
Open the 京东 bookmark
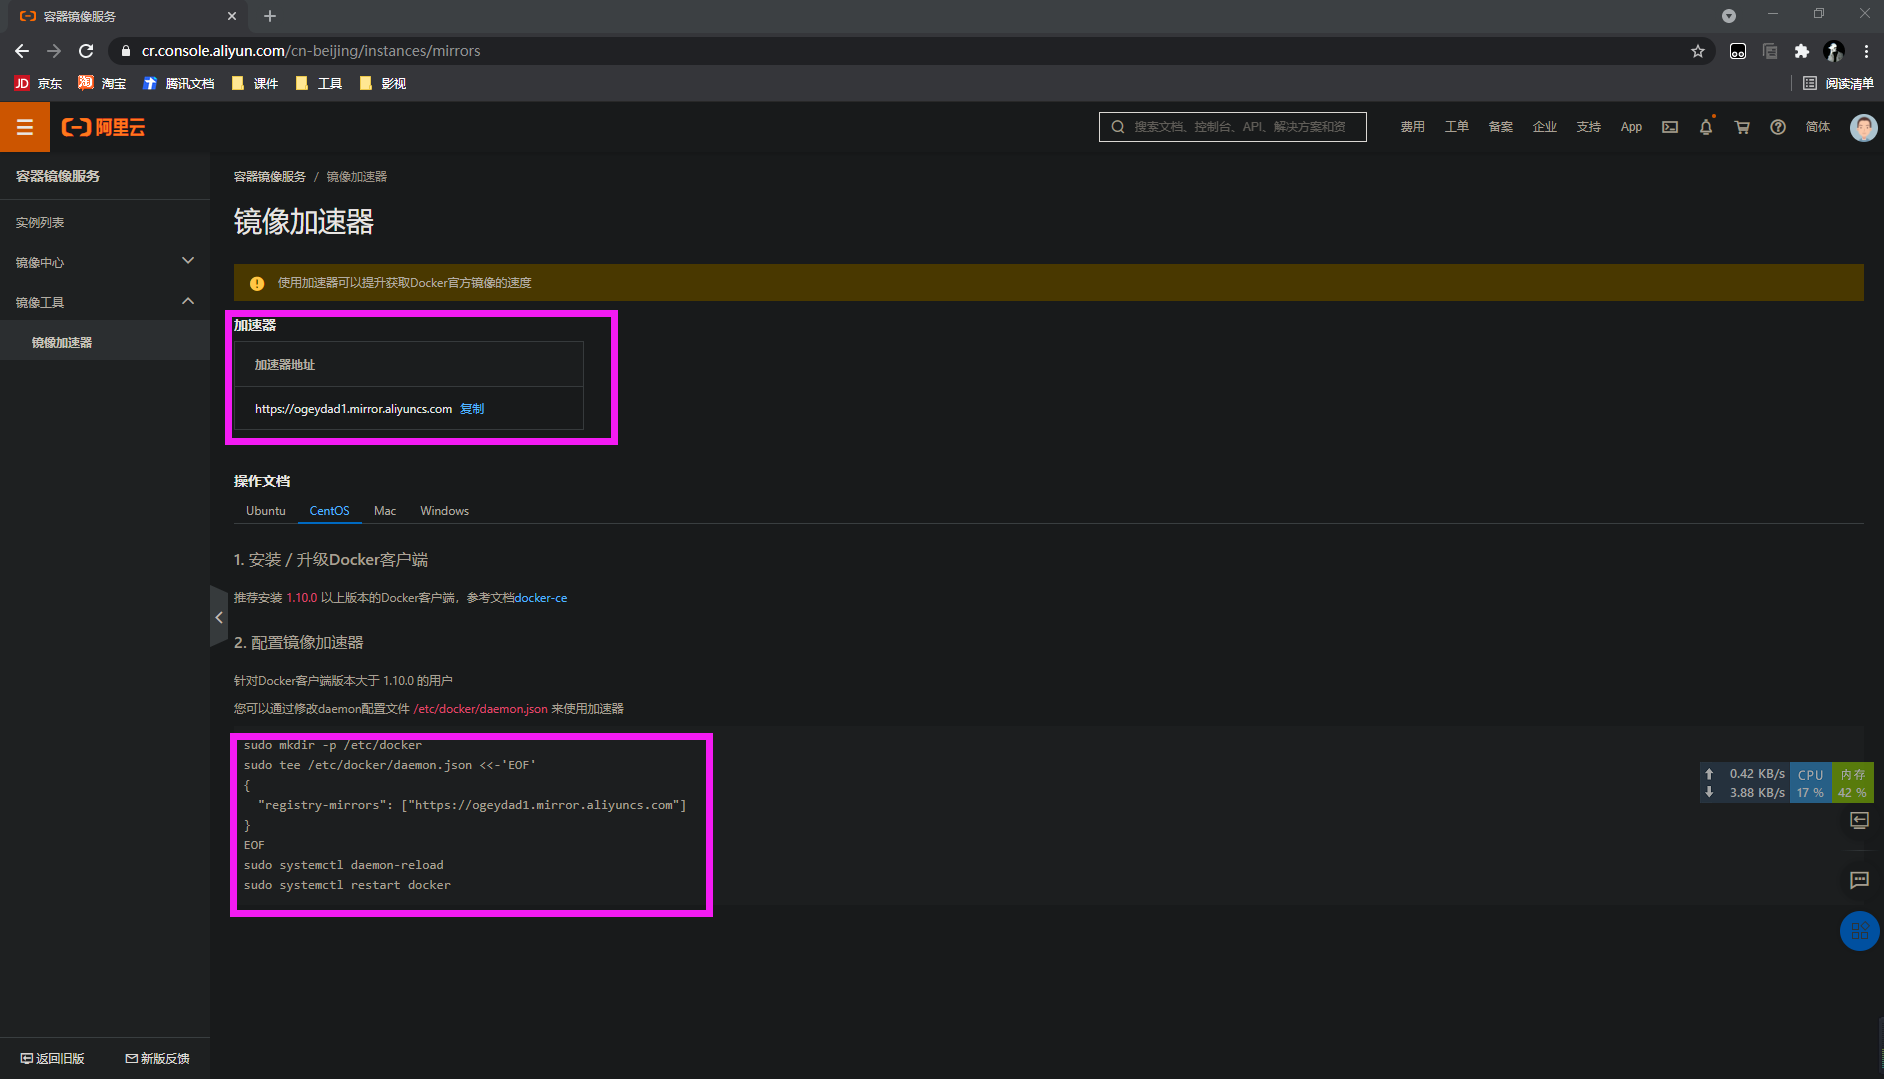pos(38,83)
